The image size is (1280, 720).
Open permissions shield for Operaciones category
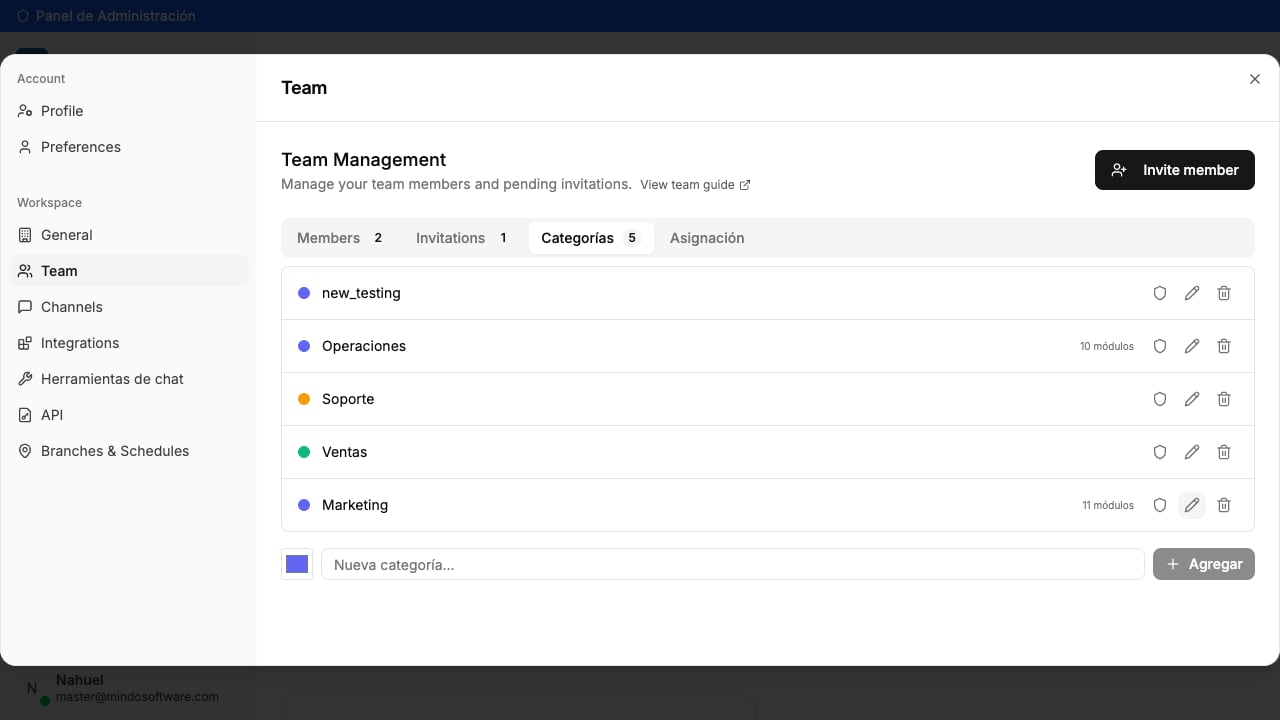click(1160, 346)
